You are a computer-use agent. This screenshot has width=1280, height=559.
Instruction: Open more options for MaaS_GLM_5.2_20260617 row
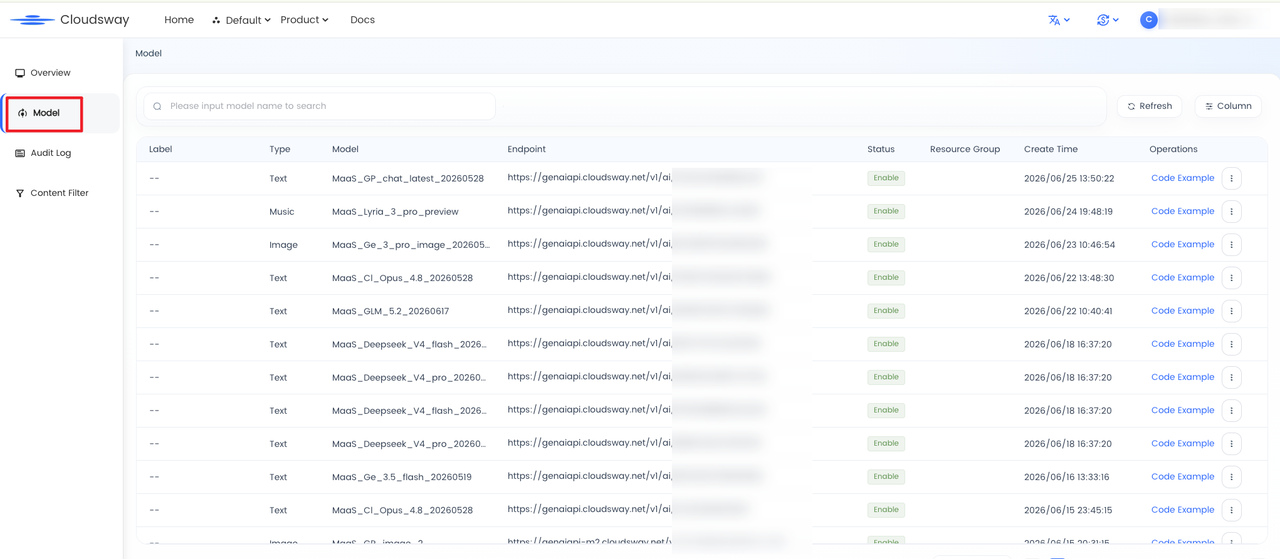point(1231,311)
